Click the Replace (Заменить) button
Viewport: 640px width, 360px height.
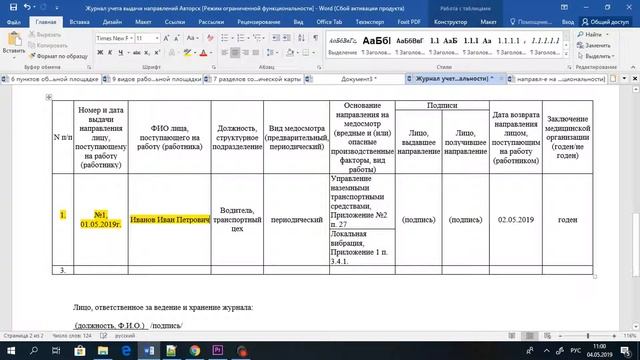coord(594,45)
